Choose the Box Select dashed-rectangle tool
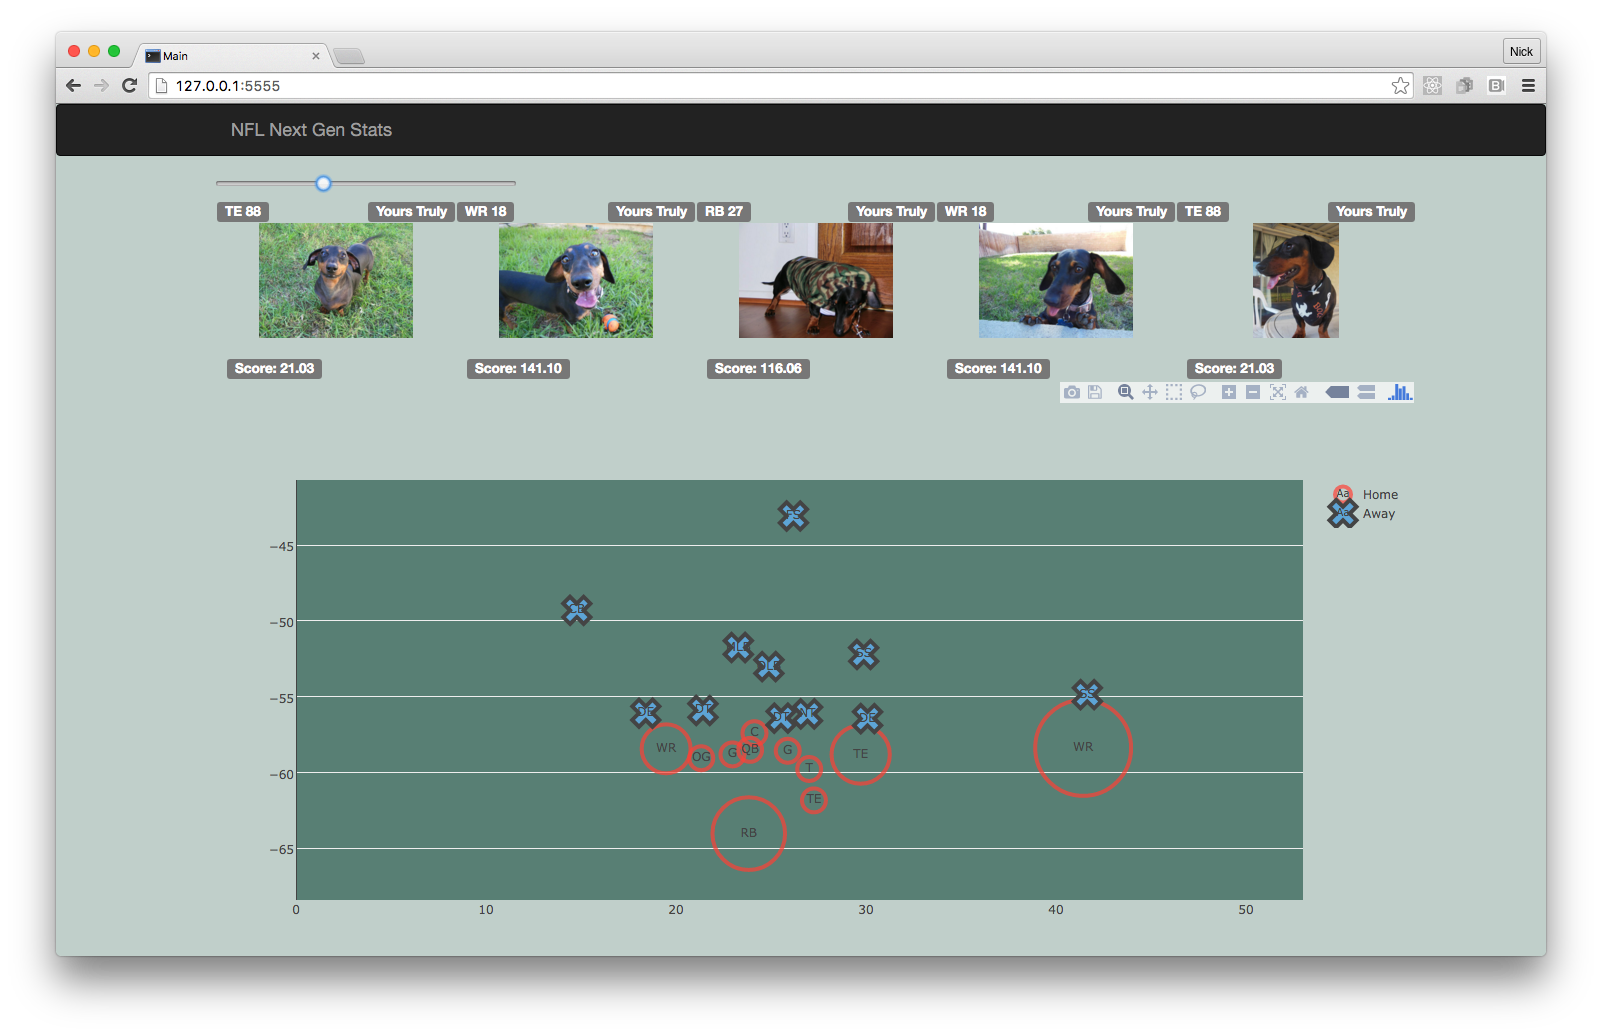1602x1036 pixels. click(1174, 393)
